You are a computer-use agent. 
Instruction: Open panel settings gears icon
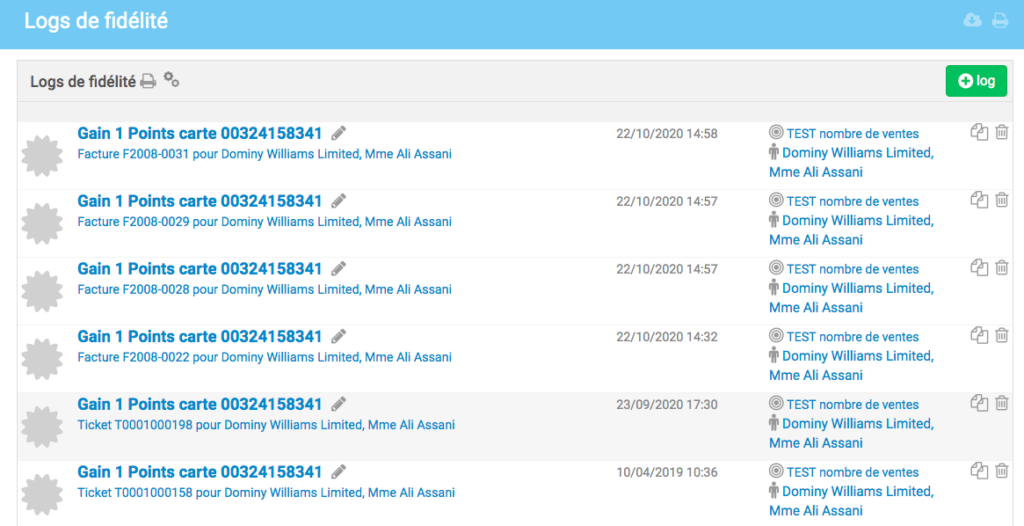[171, 80]
